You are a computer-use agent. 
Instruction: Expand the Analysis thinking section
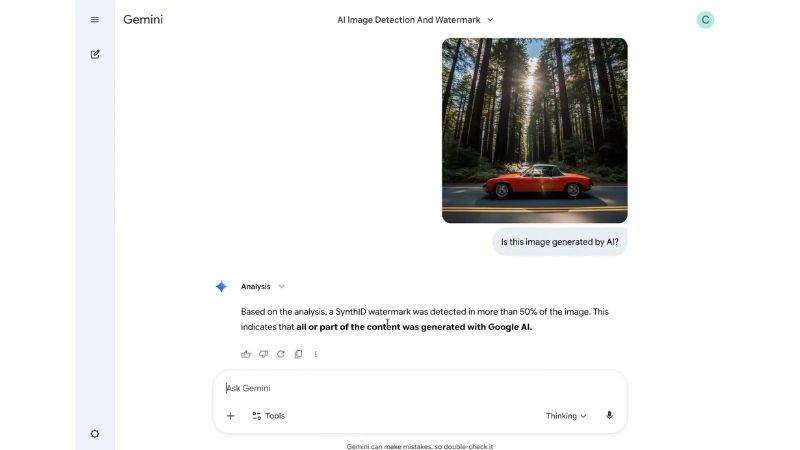263,286
